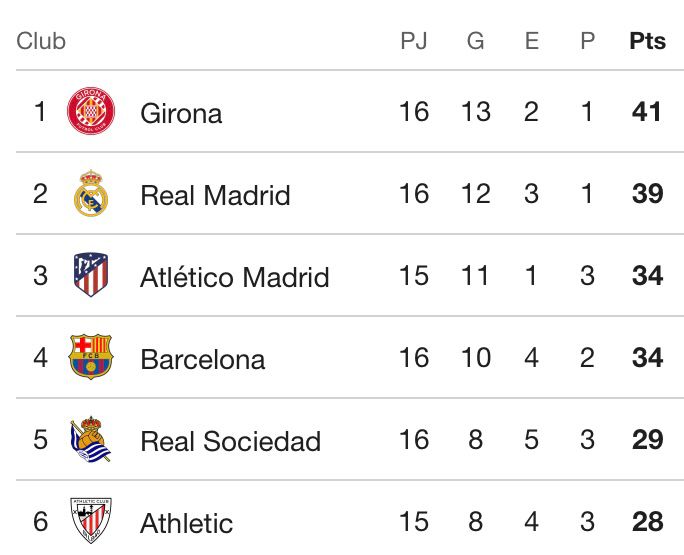Screen dimensions: 684x555
Task: Select the Real Sociedad team name
Action: 230,441
